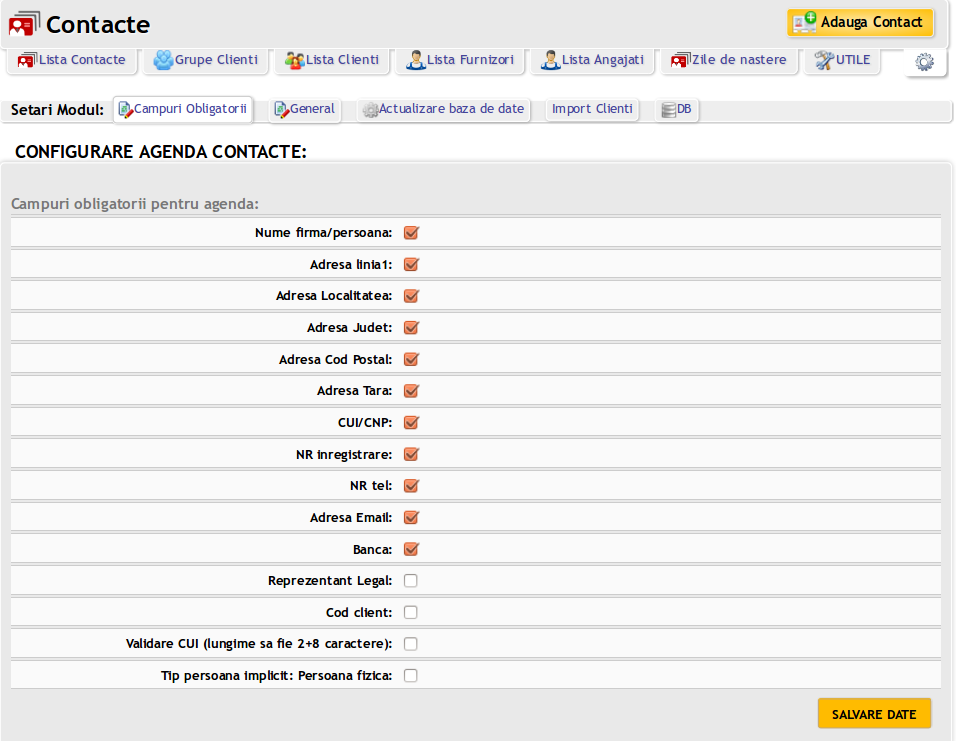Click the UTILE tools icon
This screenshot has height=741, width=956.
824,60
